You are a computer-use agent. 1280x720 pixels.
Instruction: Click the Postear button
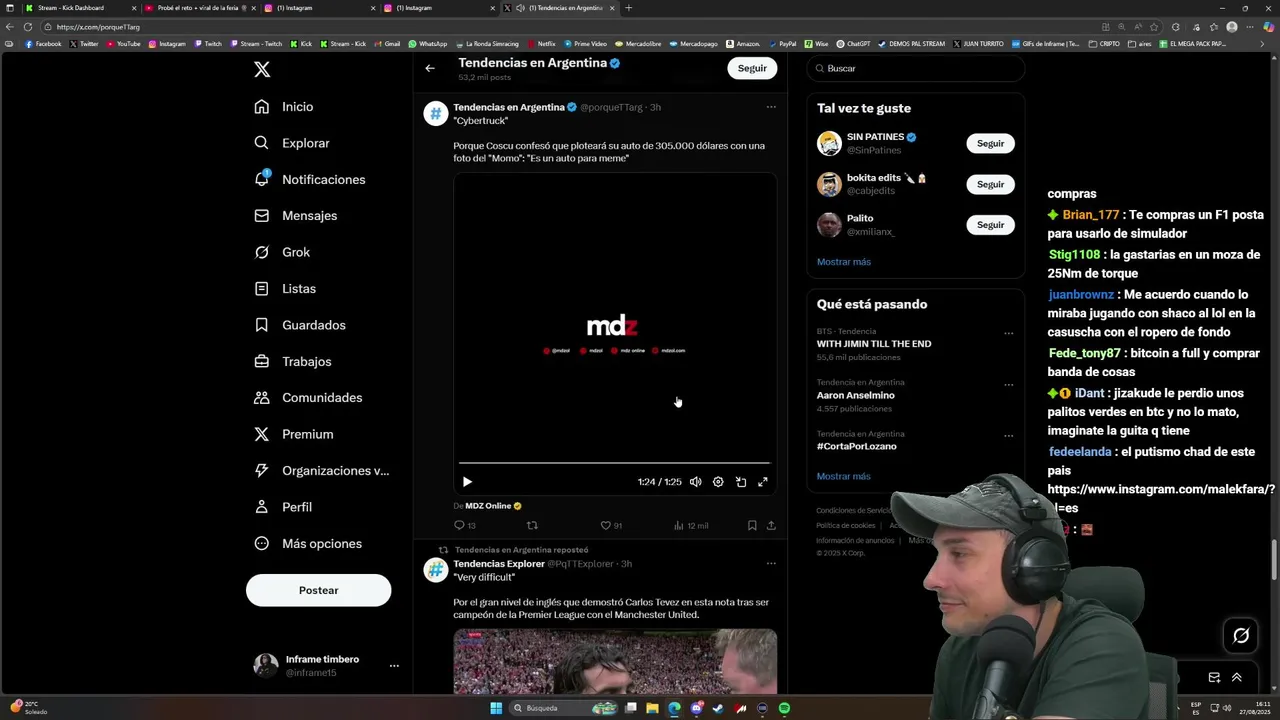pyautogui.click(x=318, y=590)
